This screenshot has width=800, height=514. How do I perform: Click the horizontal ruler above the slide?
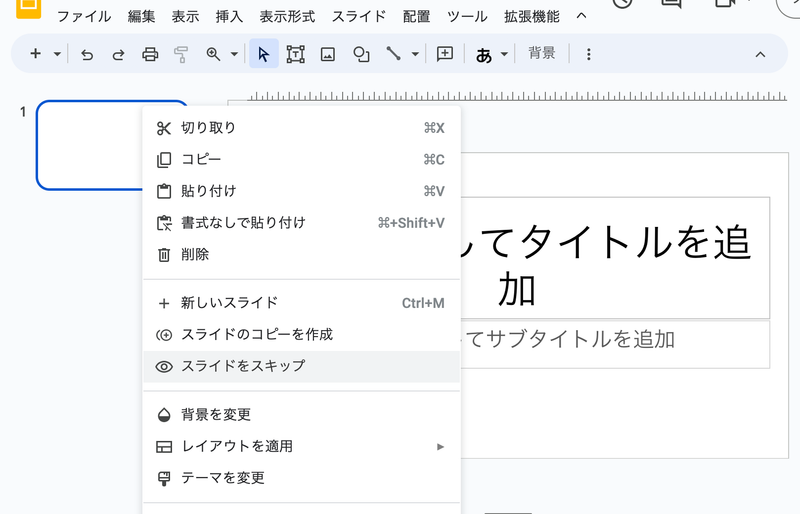pos(517,96)
